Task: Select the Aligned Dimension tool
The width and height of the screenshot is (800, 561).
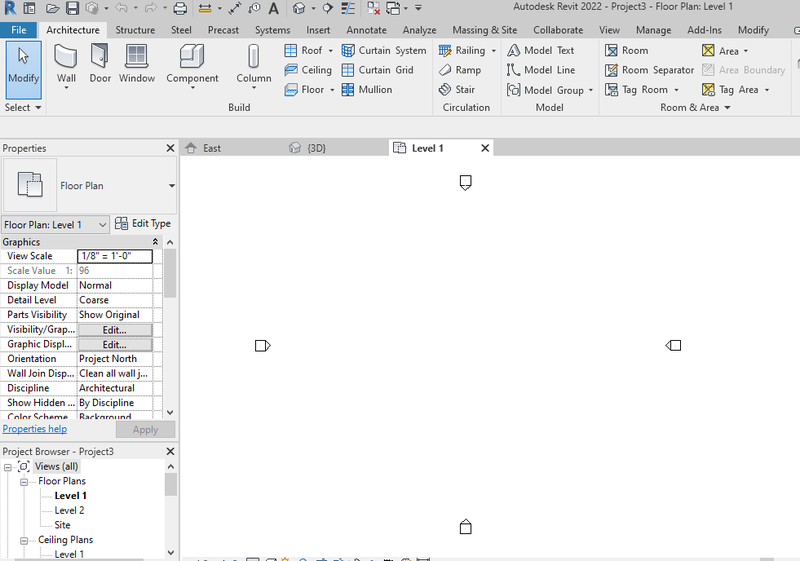Action: (235, 8)
